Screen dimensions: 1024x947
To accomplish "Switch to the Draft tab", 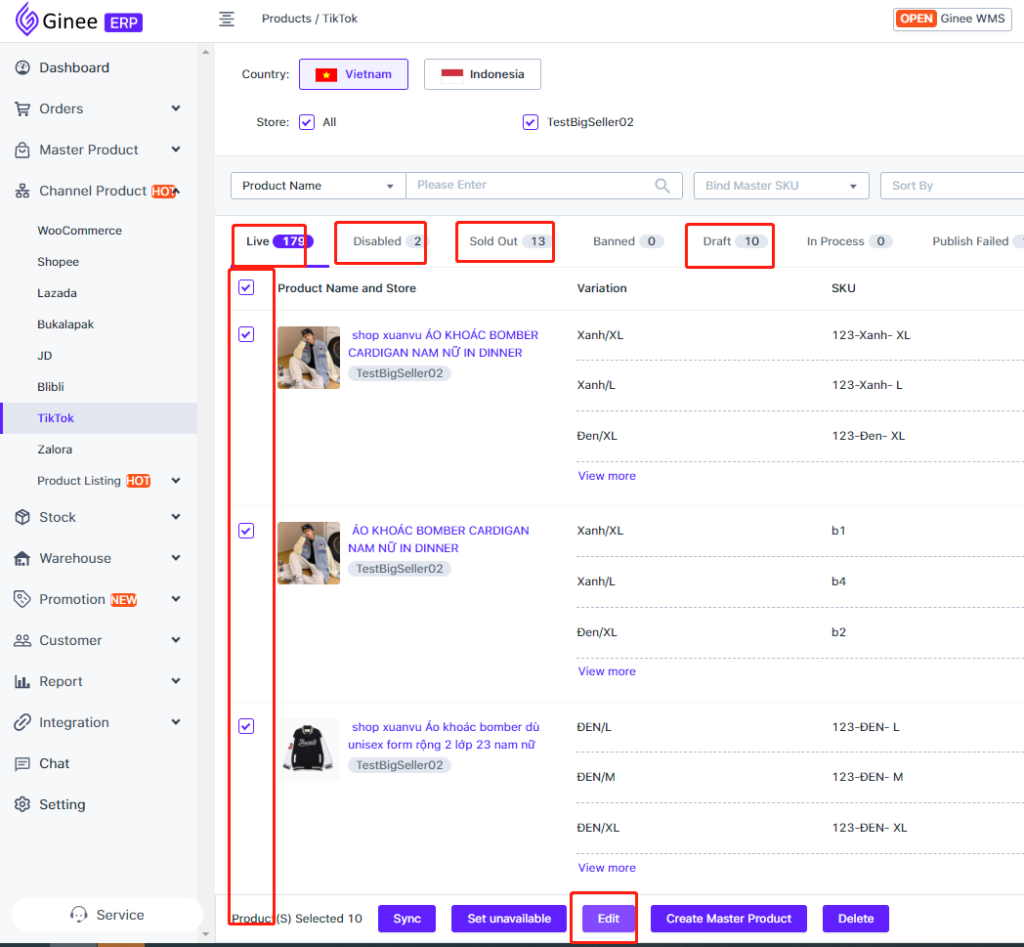I will (735, 242).
